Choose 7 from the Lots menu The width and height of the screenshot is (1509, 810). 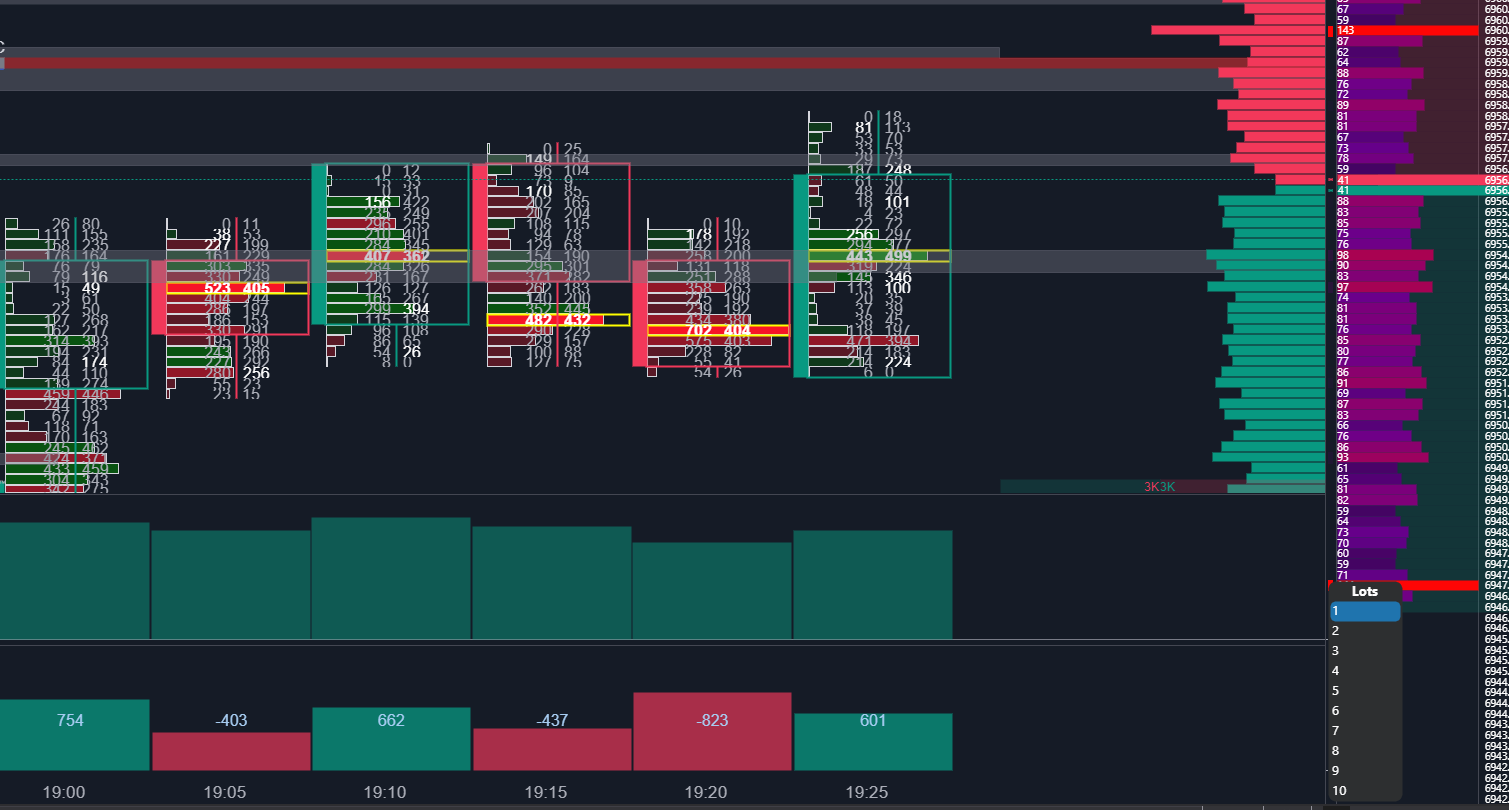[1365, 731]
